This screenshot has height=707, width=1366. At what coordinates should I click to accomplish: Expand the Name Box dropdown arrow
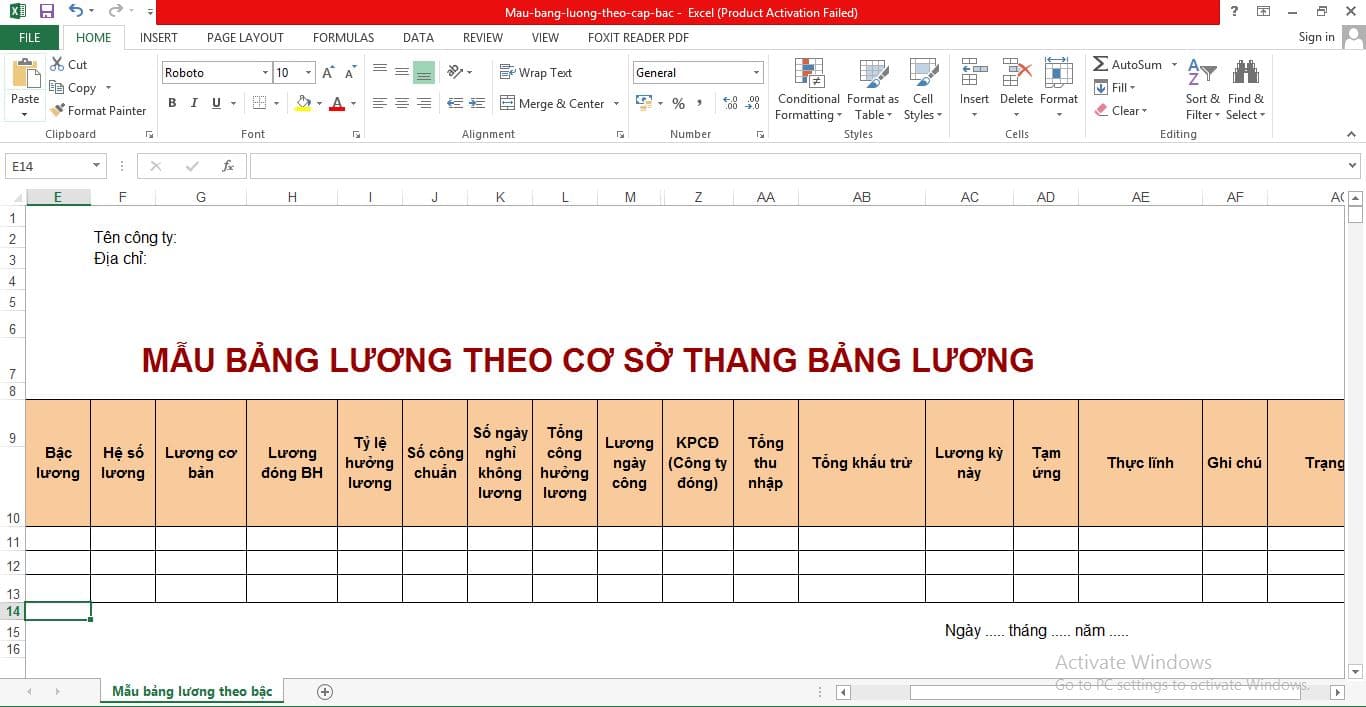point(96,166)
